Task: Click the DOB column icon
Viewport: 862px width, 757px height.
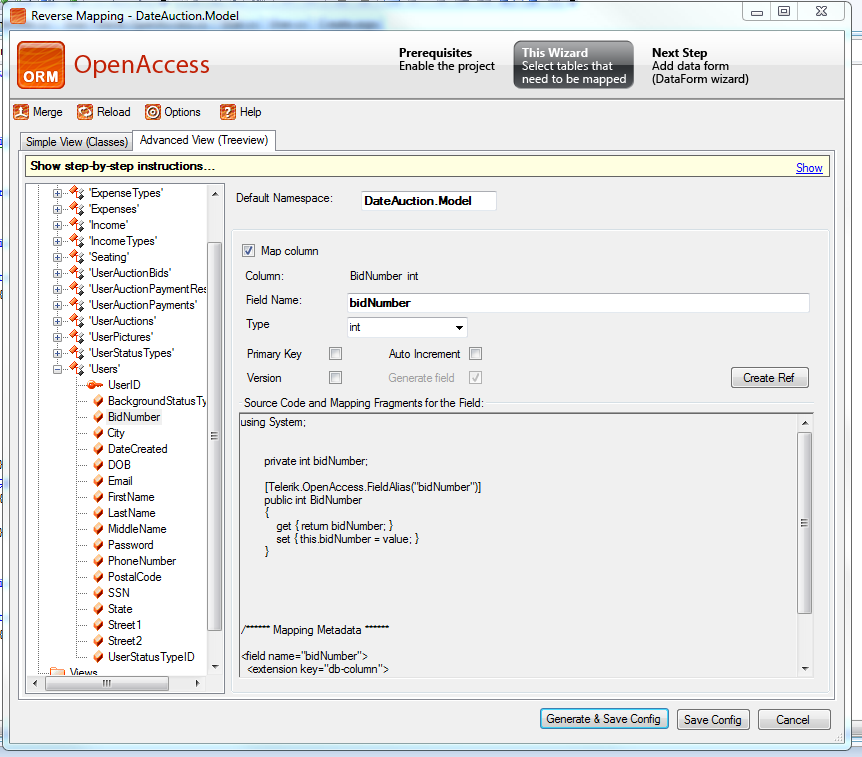Action: point(98,465)
